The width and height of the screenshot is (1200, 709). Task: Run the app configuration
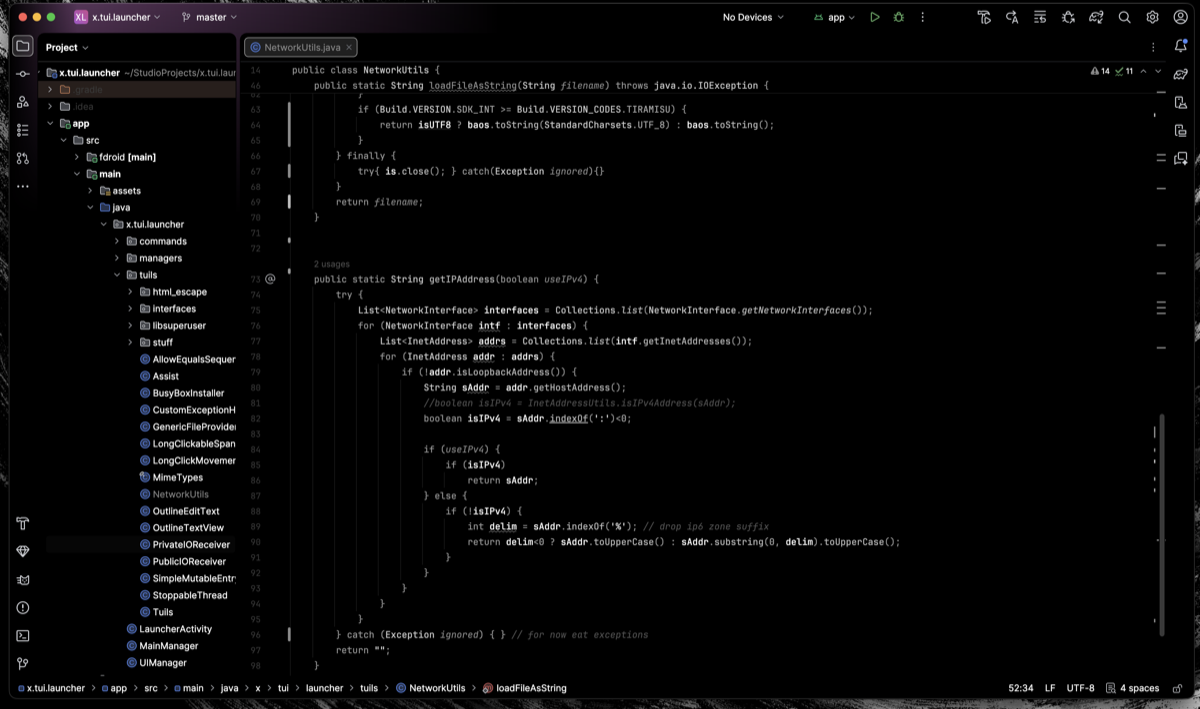point(875,17)
